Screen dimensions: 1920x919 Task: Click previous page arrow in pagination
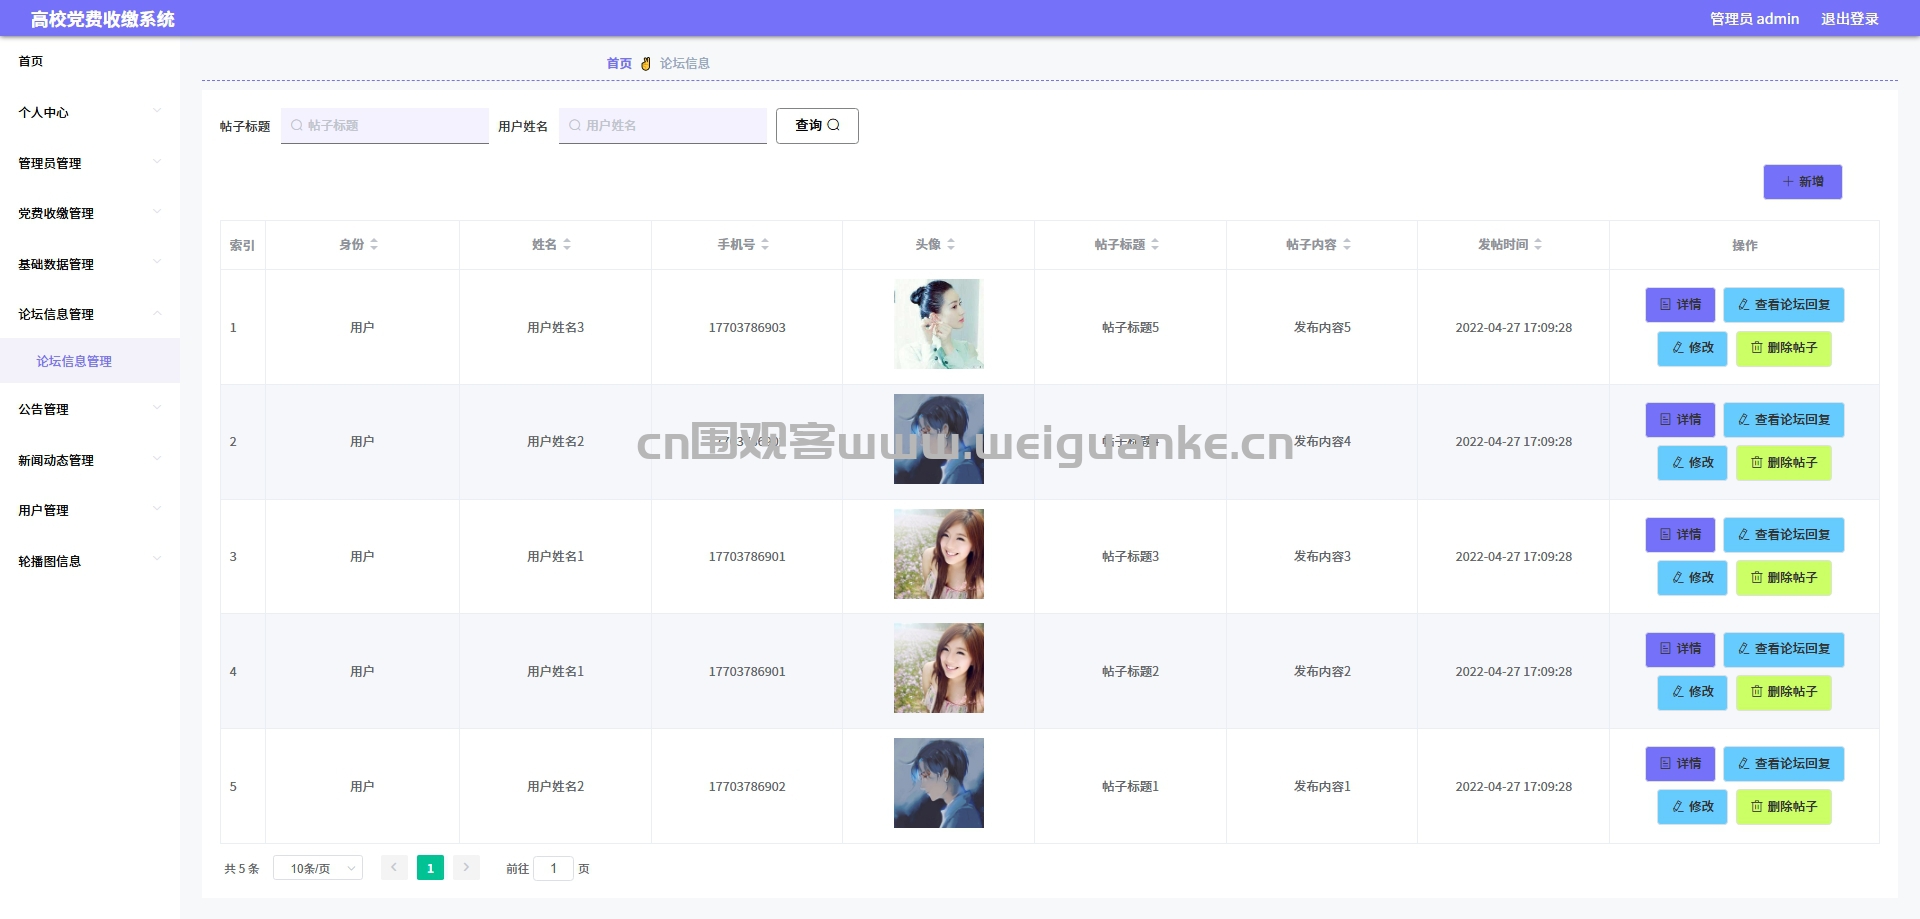pos(394,868)
